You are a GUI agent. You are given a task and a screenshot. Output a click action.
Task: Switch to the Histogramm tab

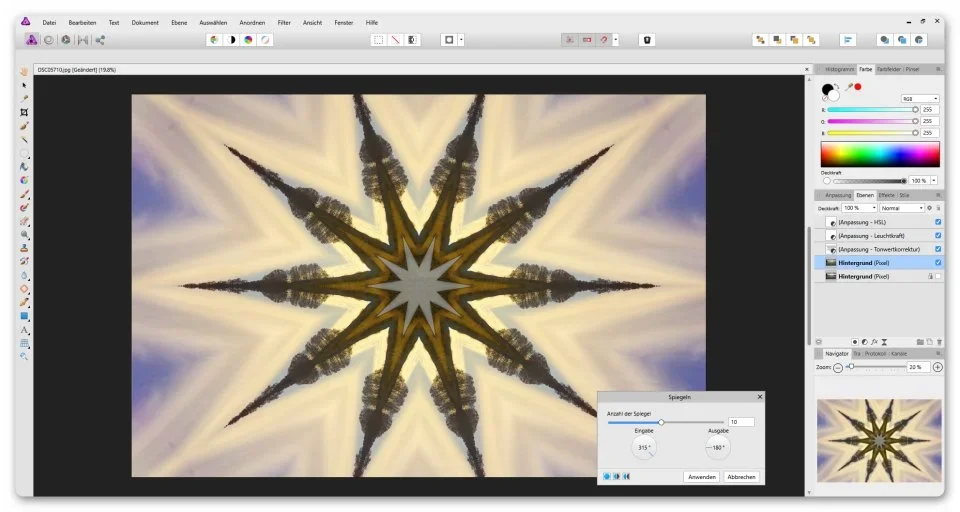pyautogui.click(x=839, y=69)
